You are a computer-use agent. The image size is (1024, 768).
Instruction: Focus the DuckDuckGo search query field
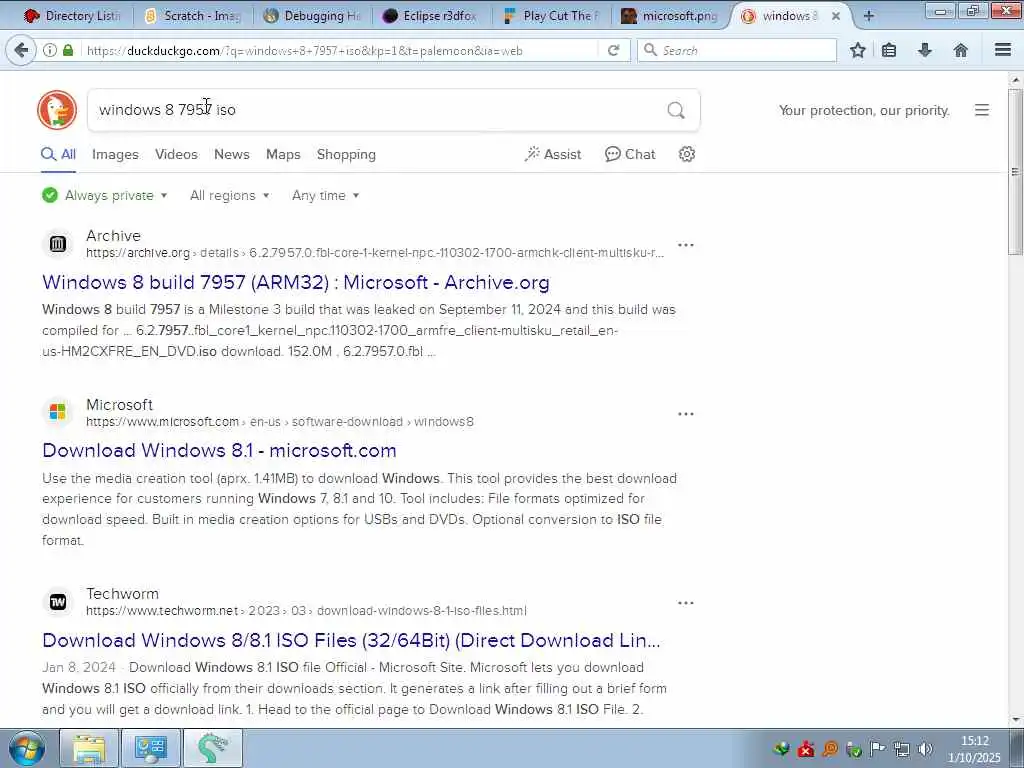tap(379, 110)
